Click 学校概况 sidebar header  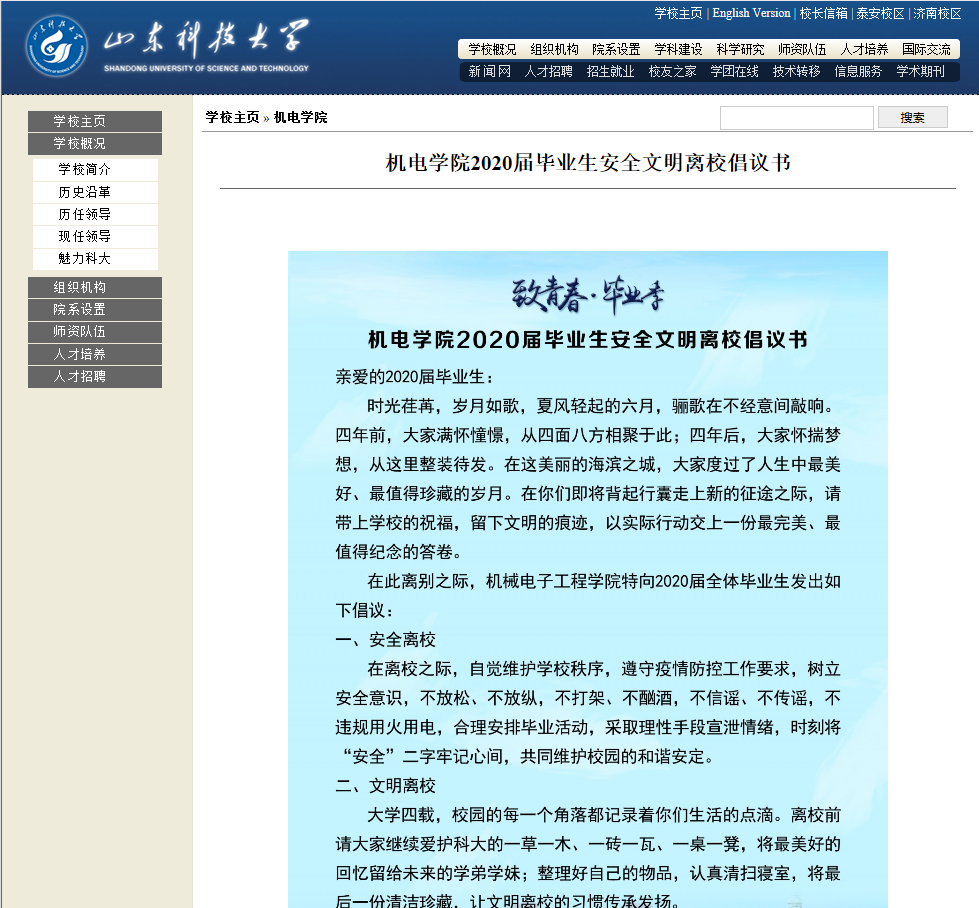[x=95, y=144]
